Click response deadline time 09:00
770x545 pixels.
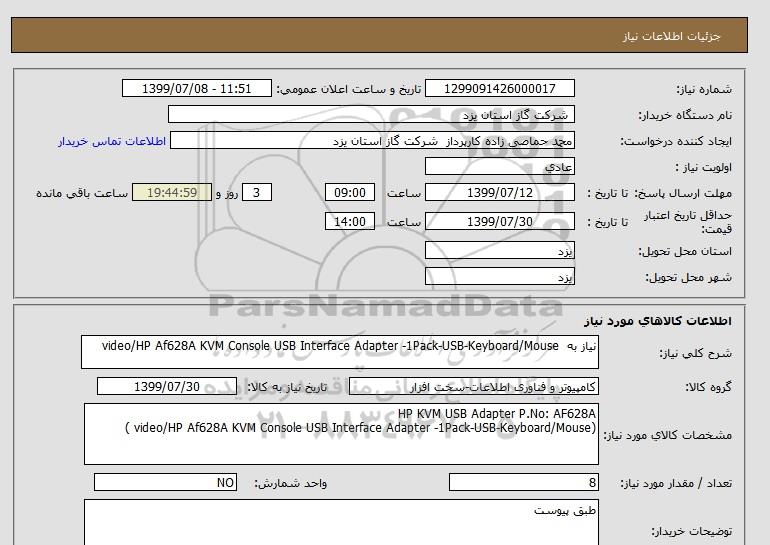(x=350, y=192)
